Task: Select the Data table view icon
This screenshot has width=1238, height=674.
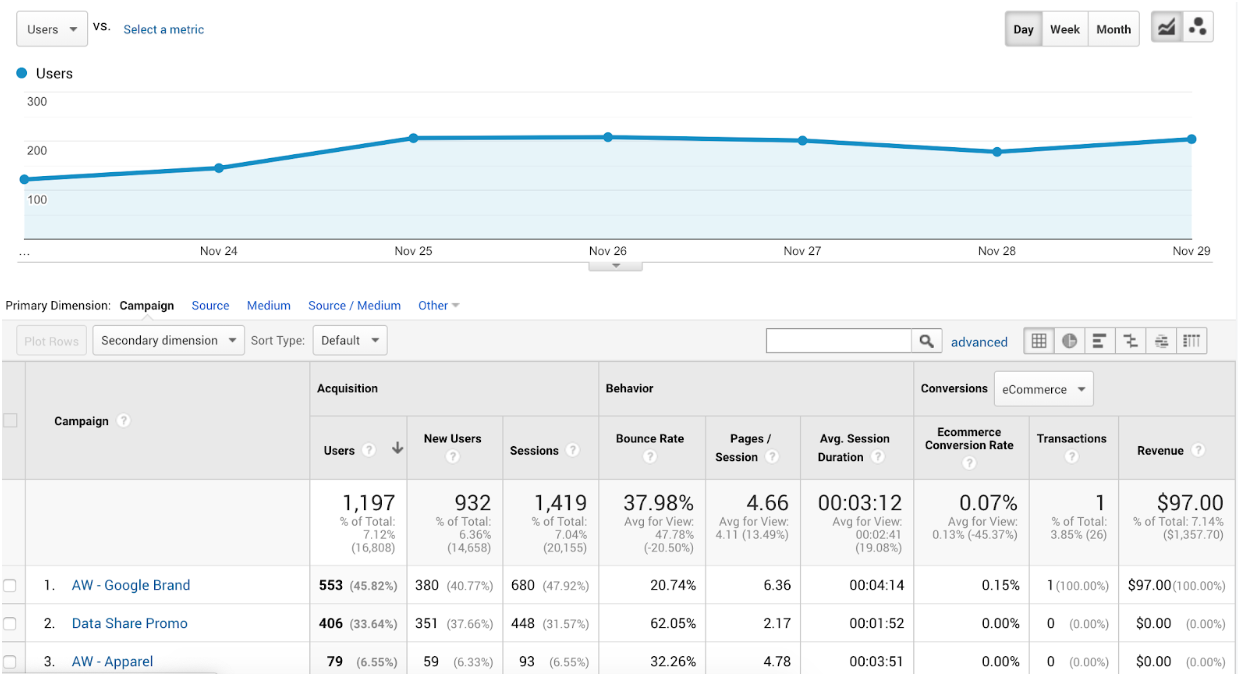Action: pos(1039,341)
